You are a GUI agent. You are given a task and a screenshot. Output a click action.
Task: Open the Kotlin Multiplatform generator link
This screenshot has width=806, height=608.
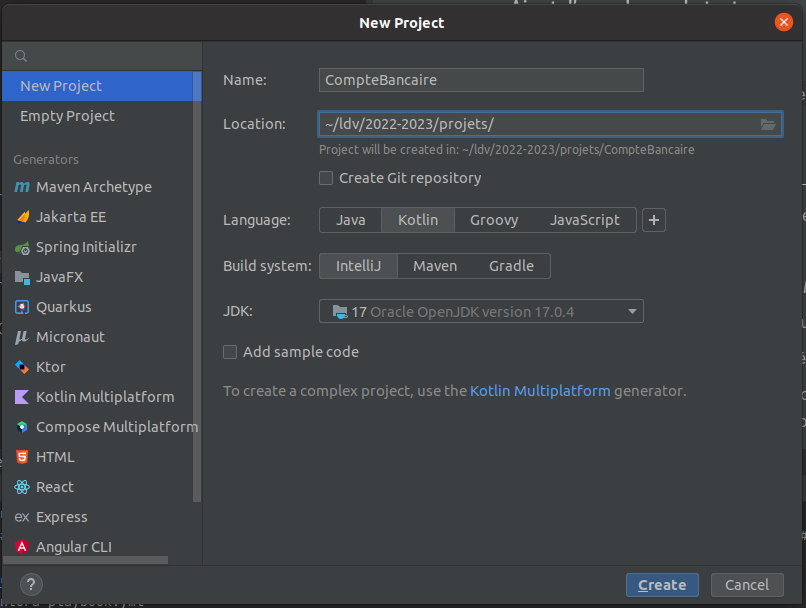(540, 391)
